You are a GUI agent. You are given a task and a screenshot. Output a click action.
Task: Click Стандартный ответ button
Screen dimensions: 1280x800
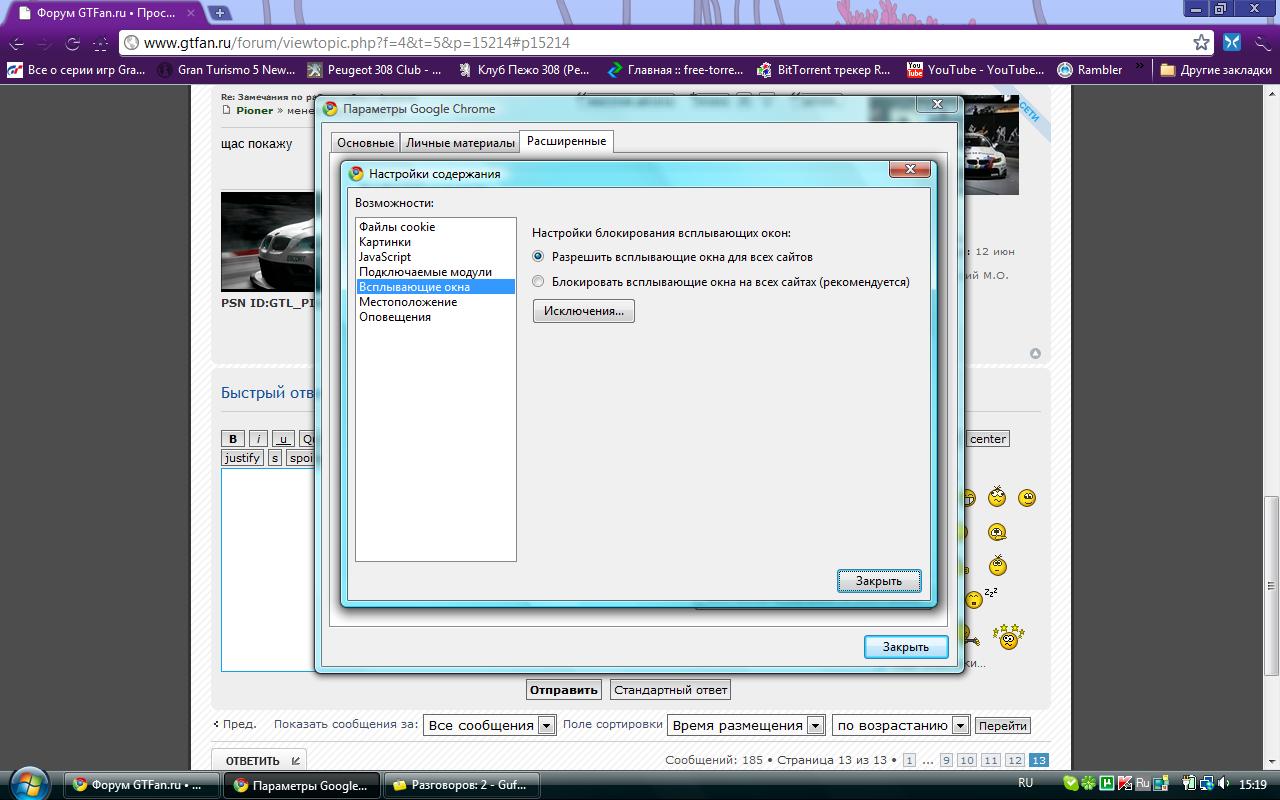670,689
